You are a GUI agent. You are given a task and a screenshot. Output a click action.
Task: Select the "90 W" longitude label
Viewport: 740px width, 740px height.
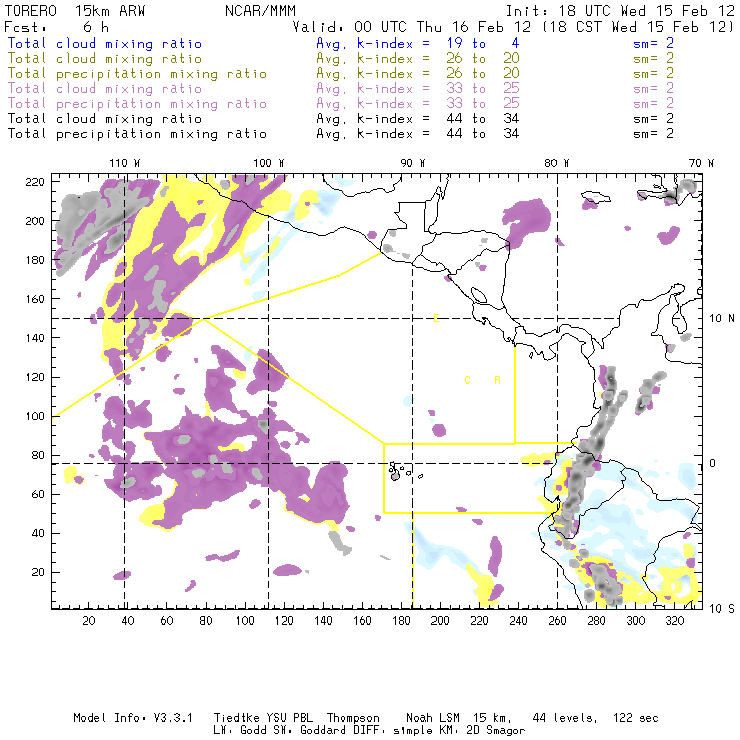pyautogui.click(x=413, y=163)
